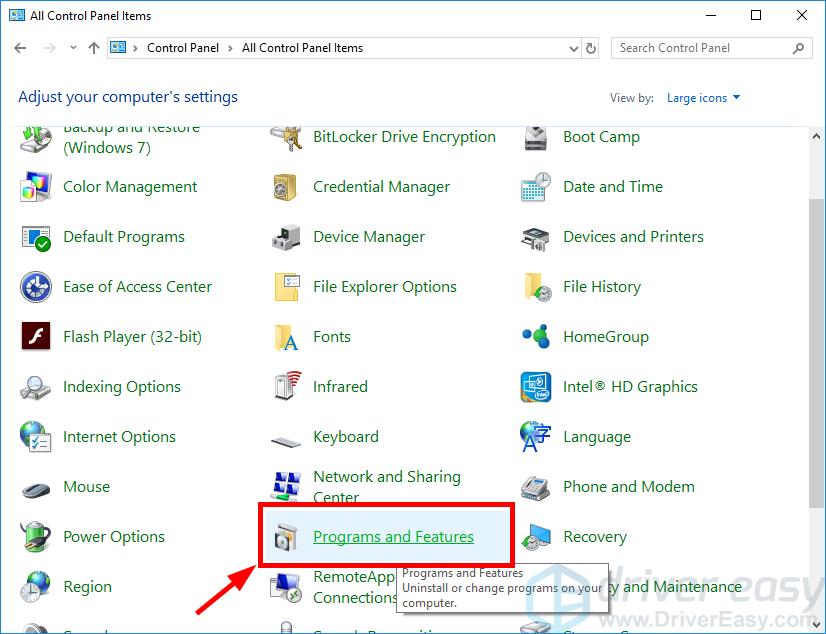Screen dimensions: 826x634
Task: Click the Language icon
Action: point(535,437)
